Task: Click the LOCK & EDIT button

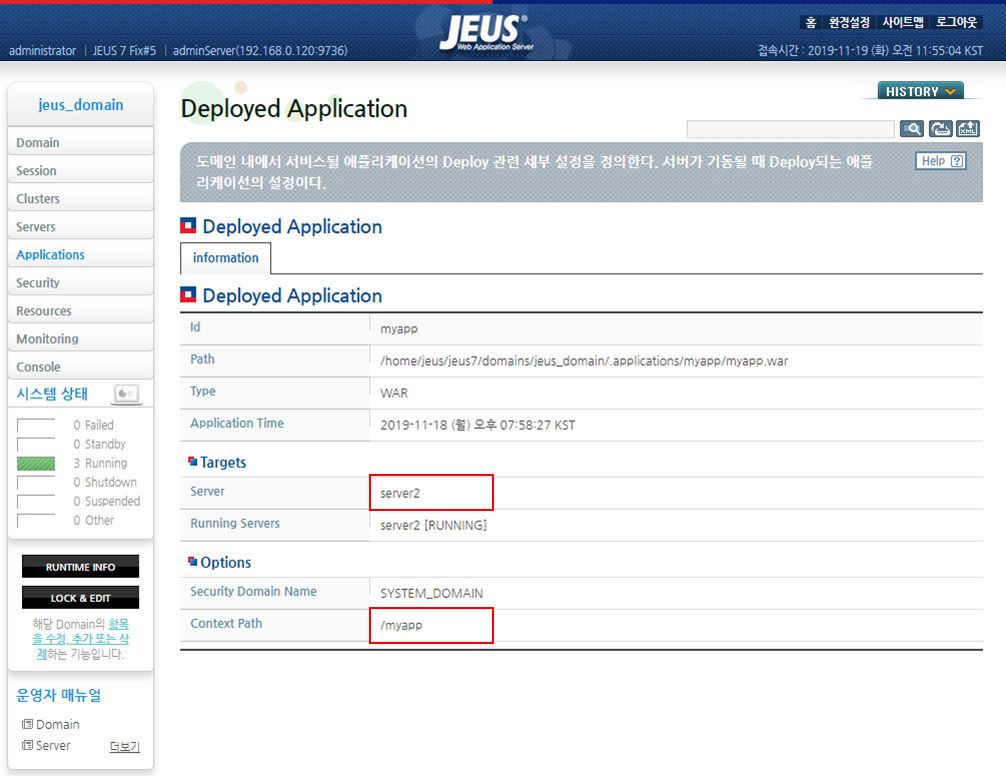Action: tap(80, 598)
